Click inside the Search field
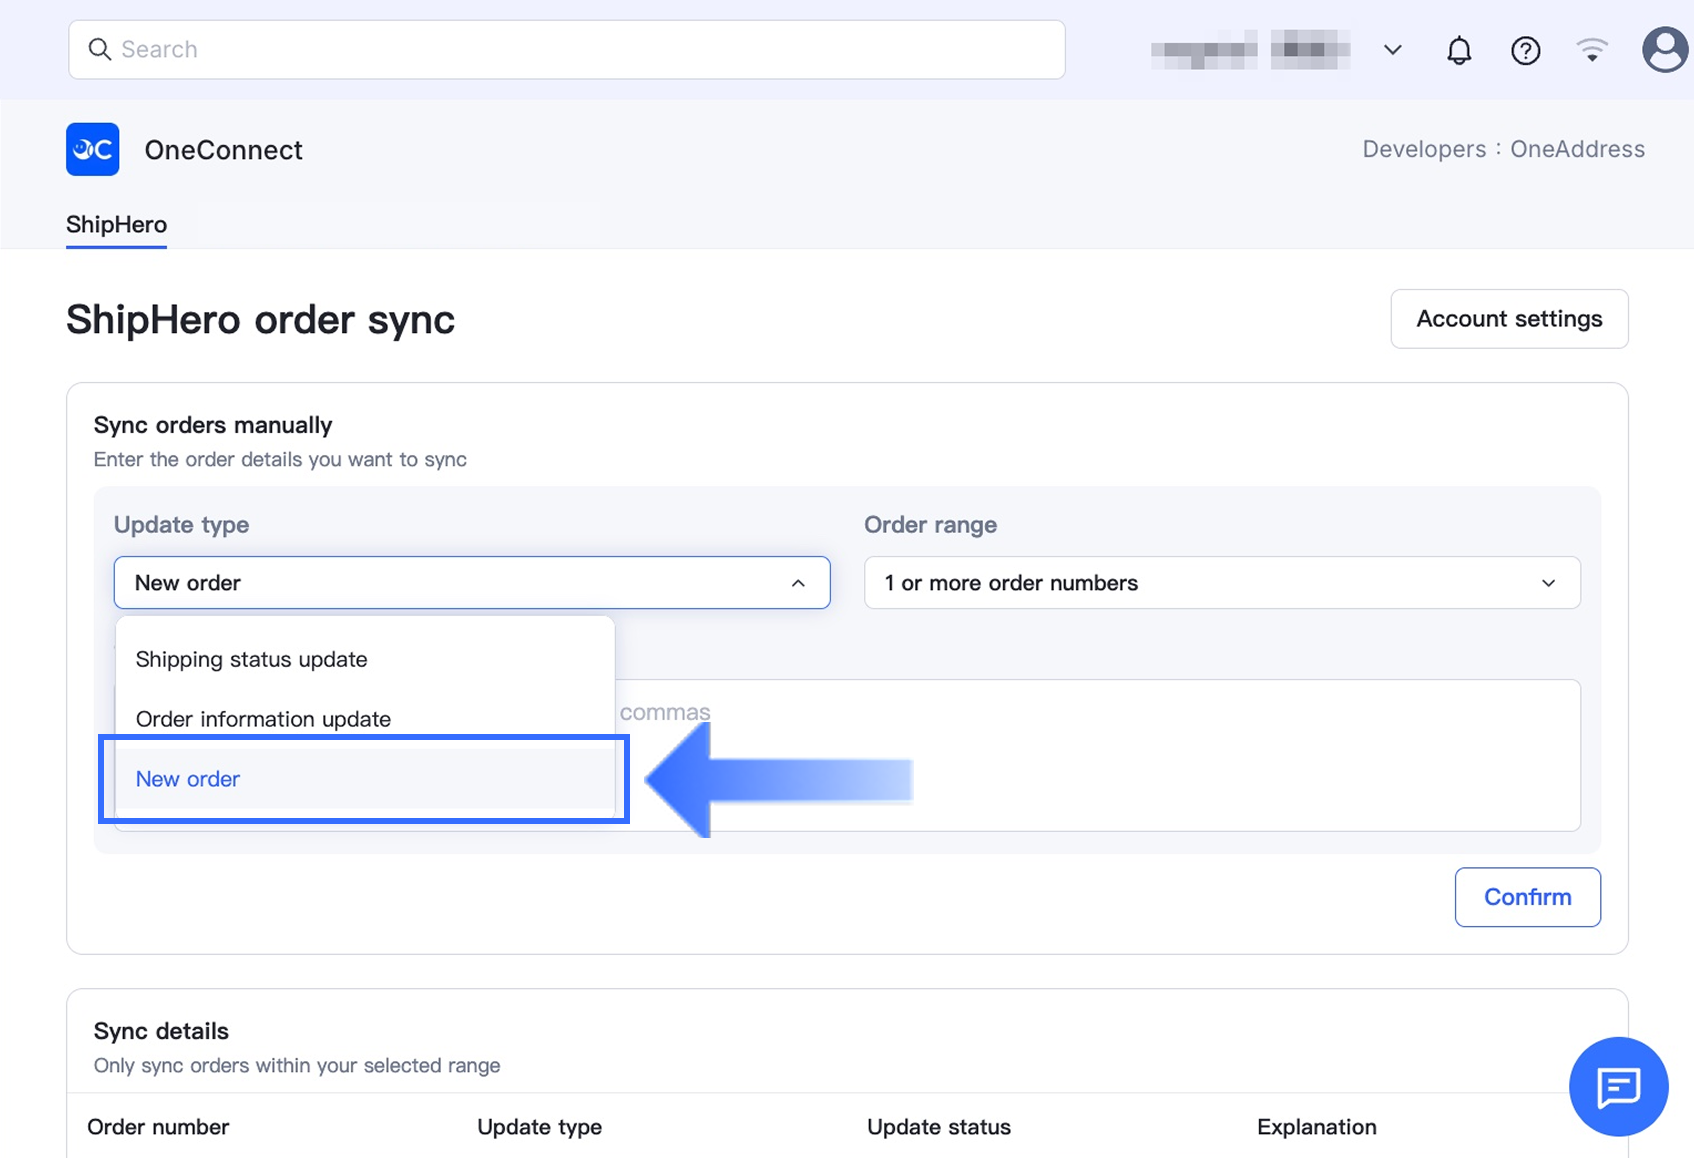 (x=580, y=49)
